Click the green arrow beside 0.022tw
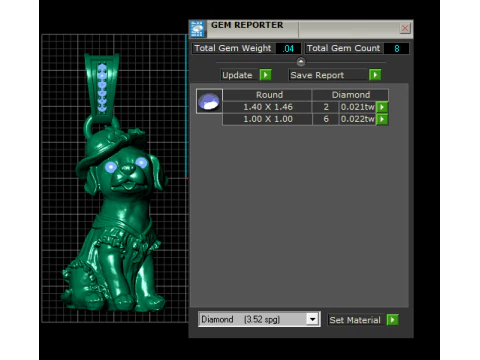Viewport: 480px width, 360px height. (x=382, y=119)
